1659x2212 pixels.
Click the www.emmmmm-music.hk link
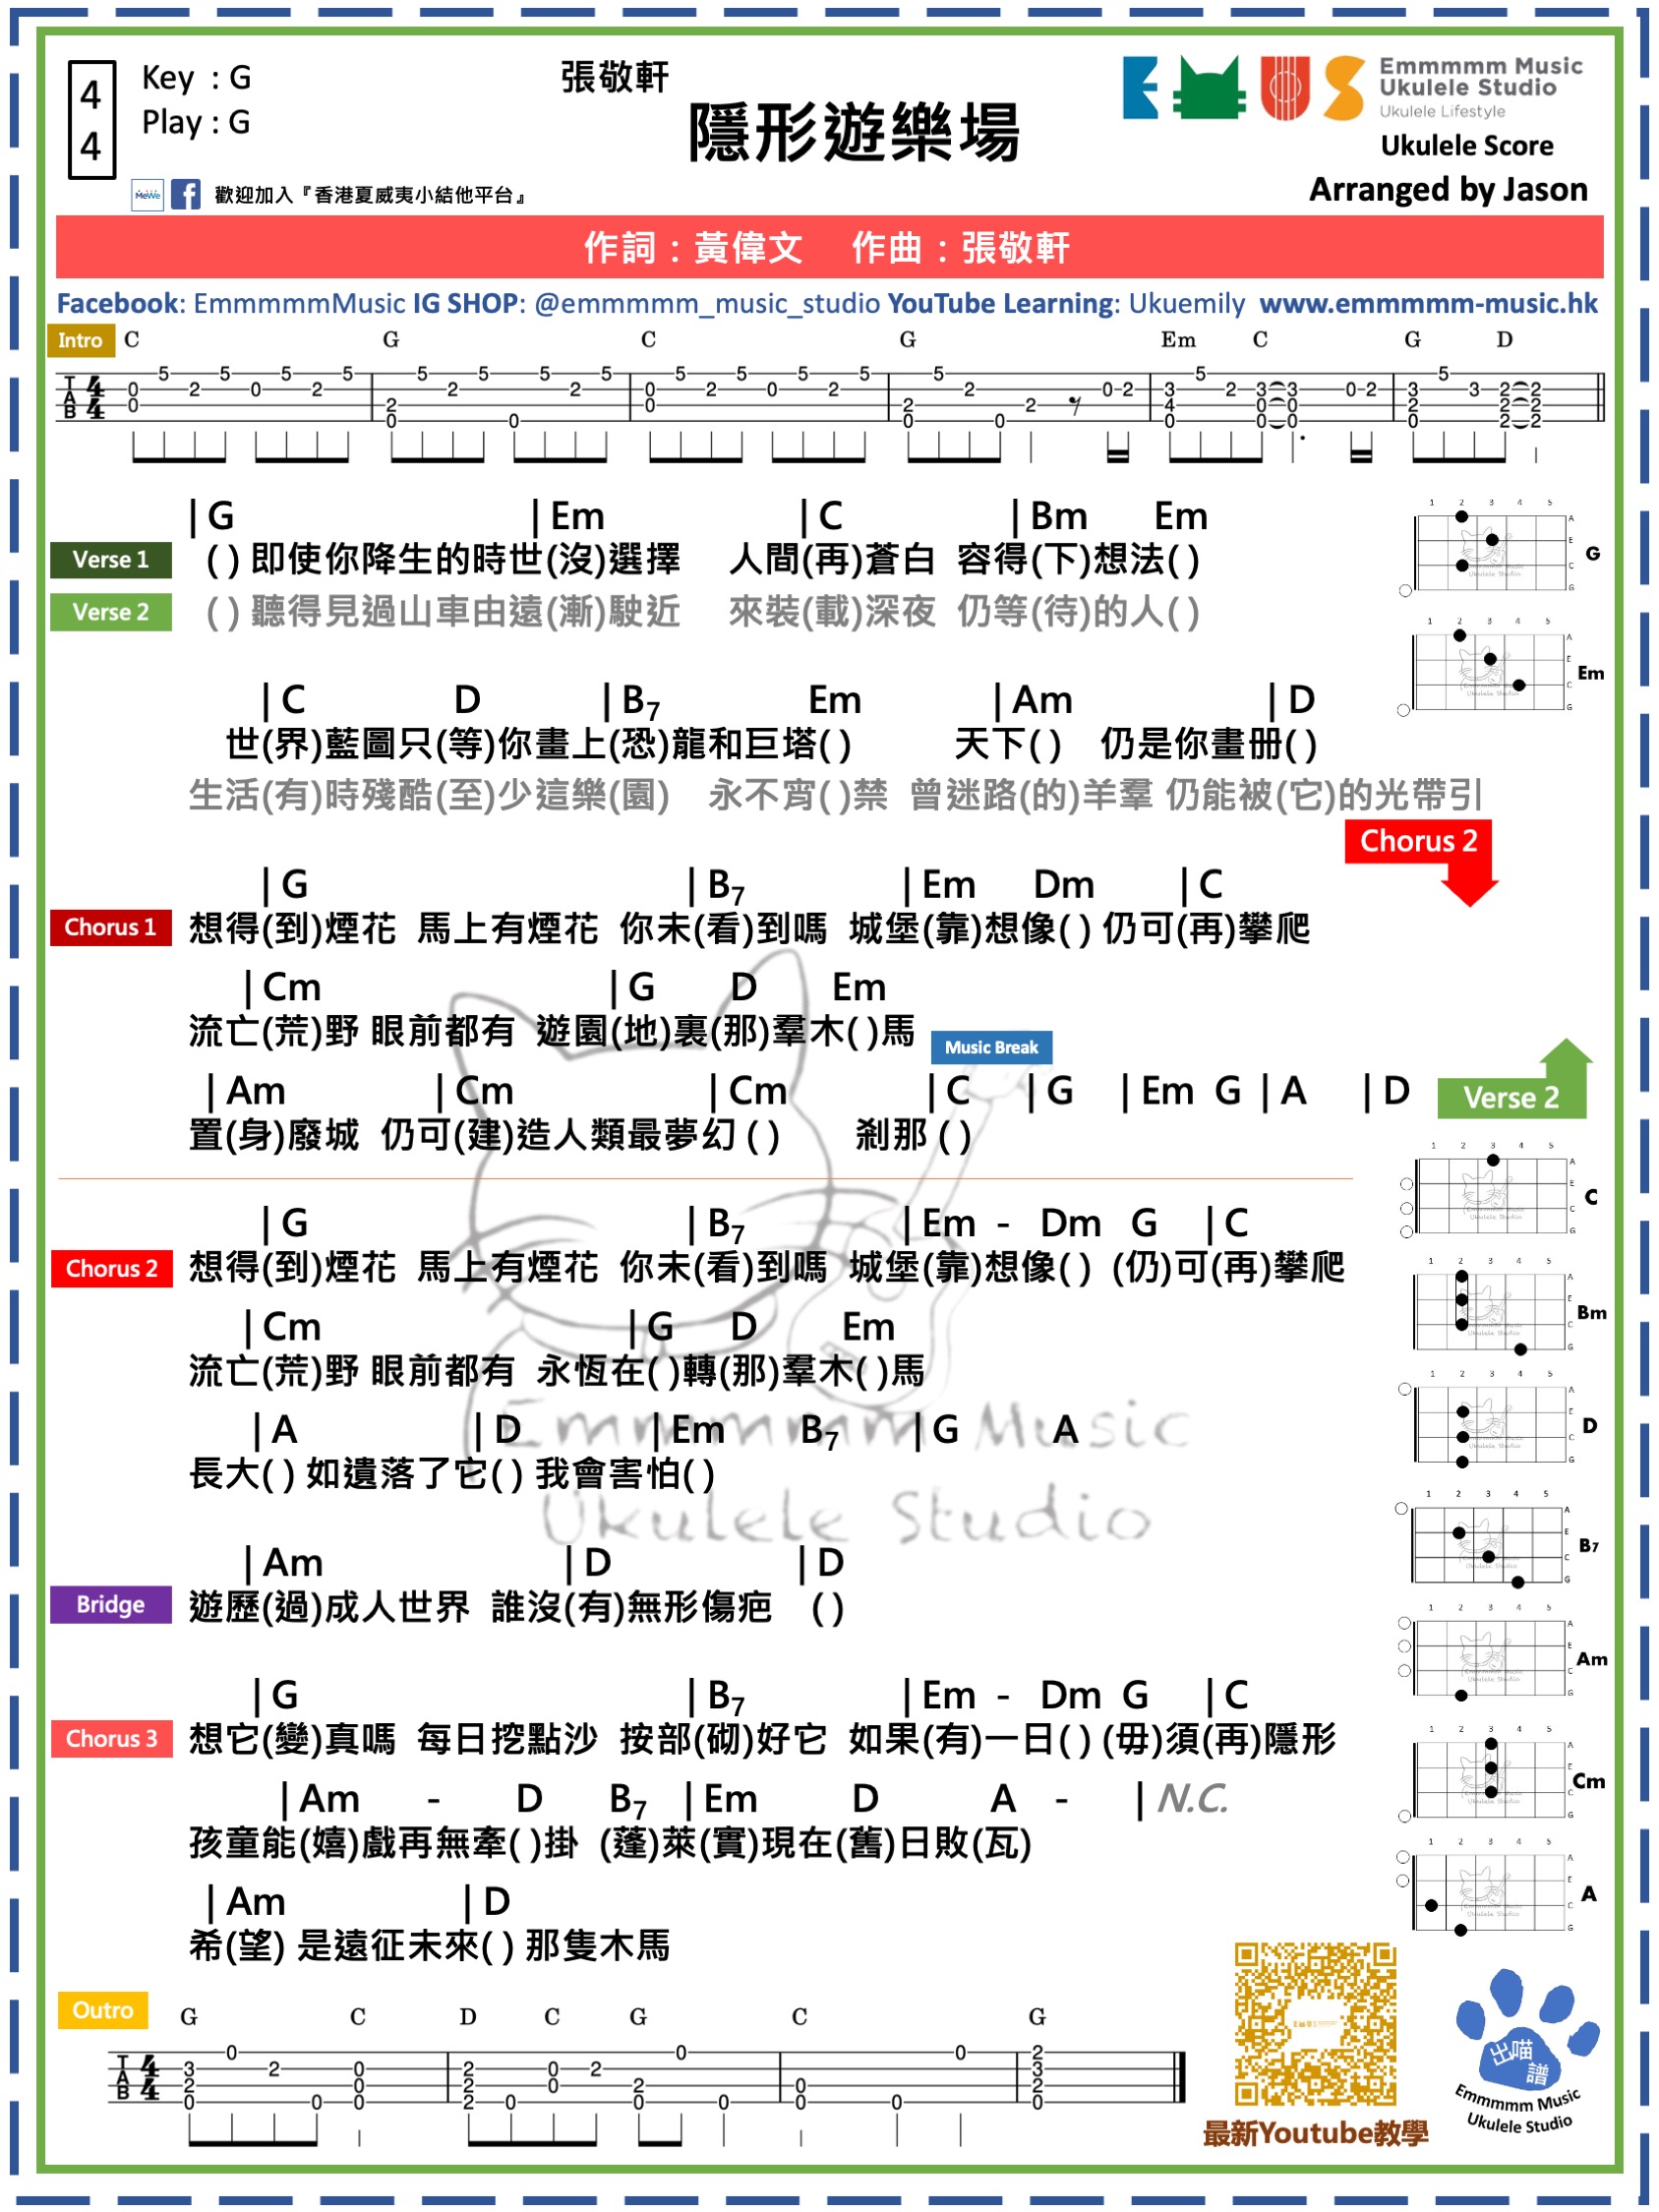point(1428,304)
